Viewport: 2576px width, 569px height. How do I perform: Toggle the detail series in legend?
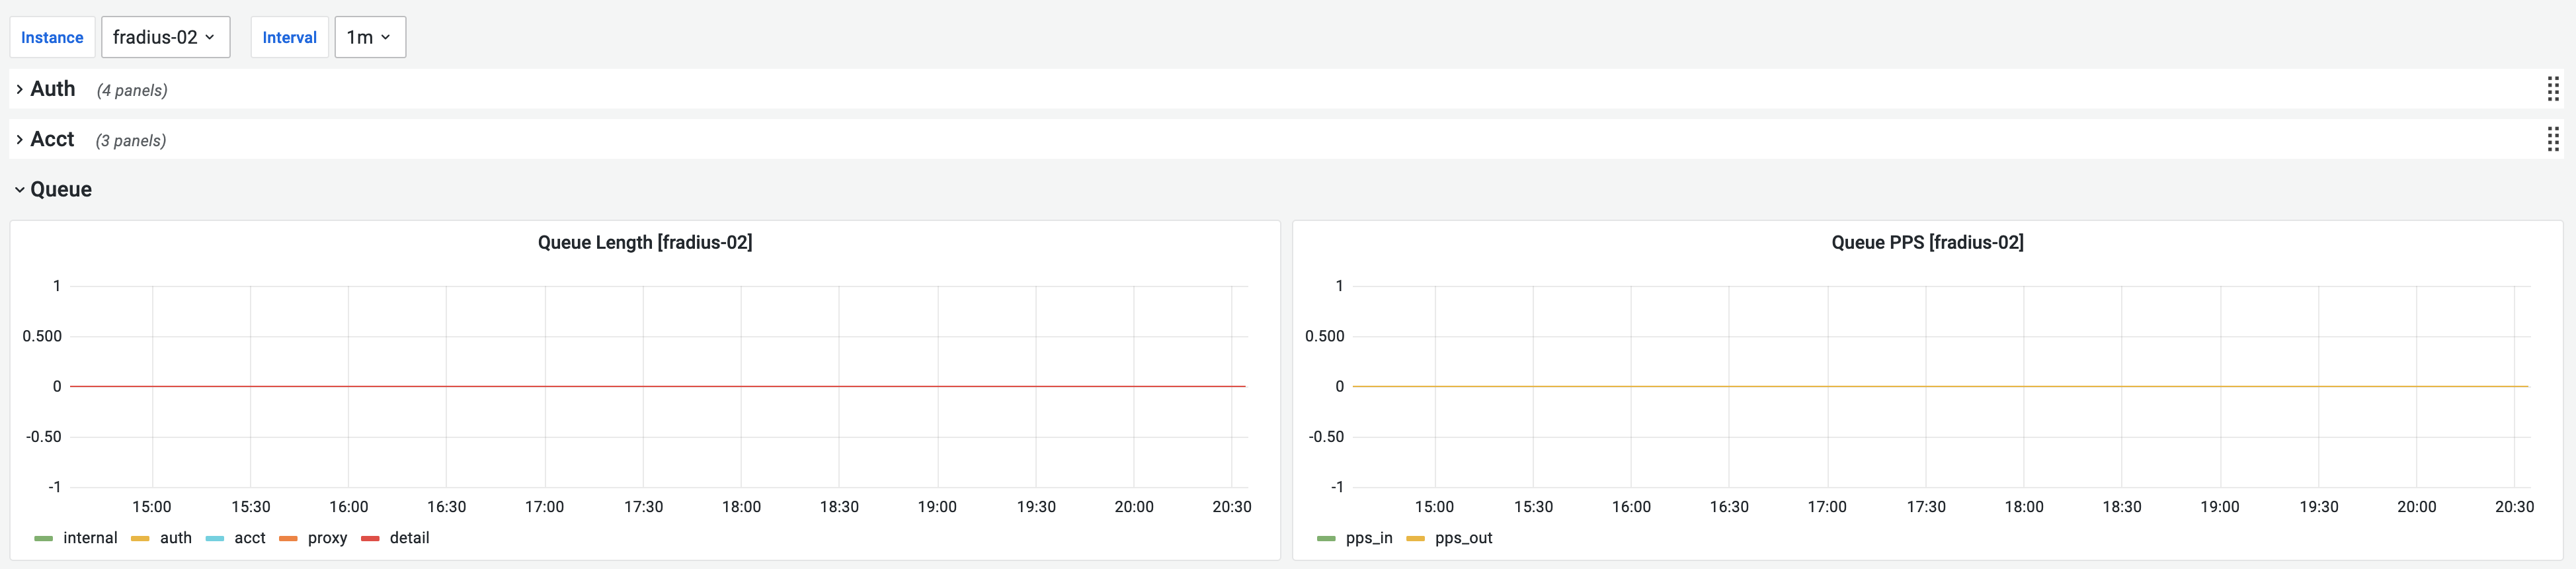pos(409,538)
